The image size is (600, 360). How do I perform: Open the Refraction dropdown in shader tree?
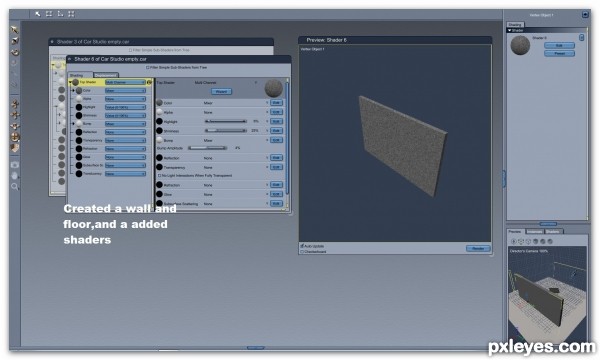coord(125,149)
